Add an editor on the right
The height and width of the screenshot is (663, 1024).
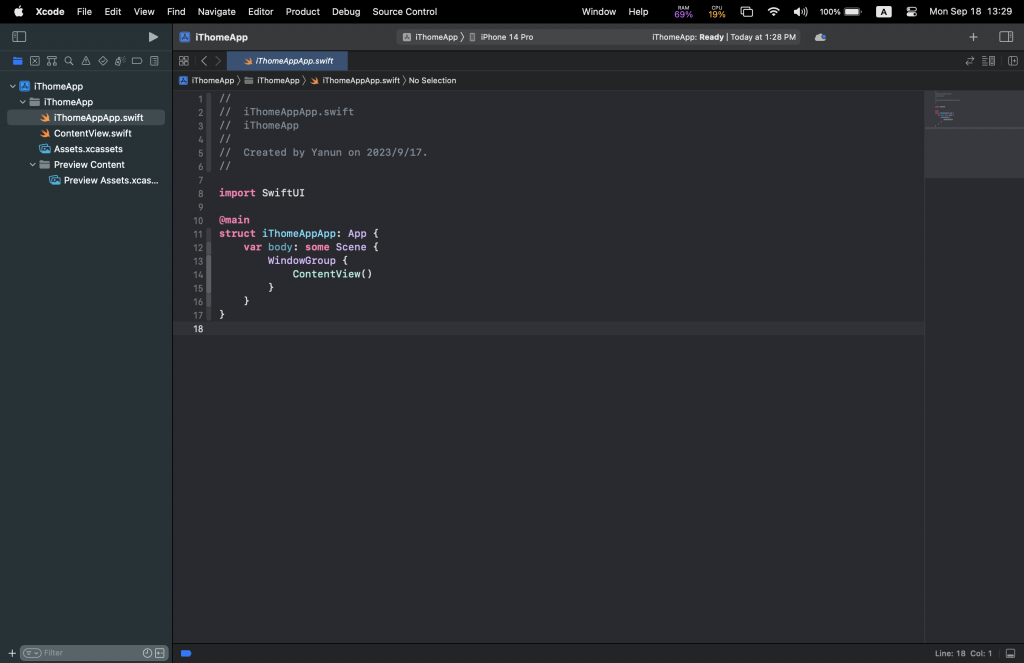pos(1013,61)
